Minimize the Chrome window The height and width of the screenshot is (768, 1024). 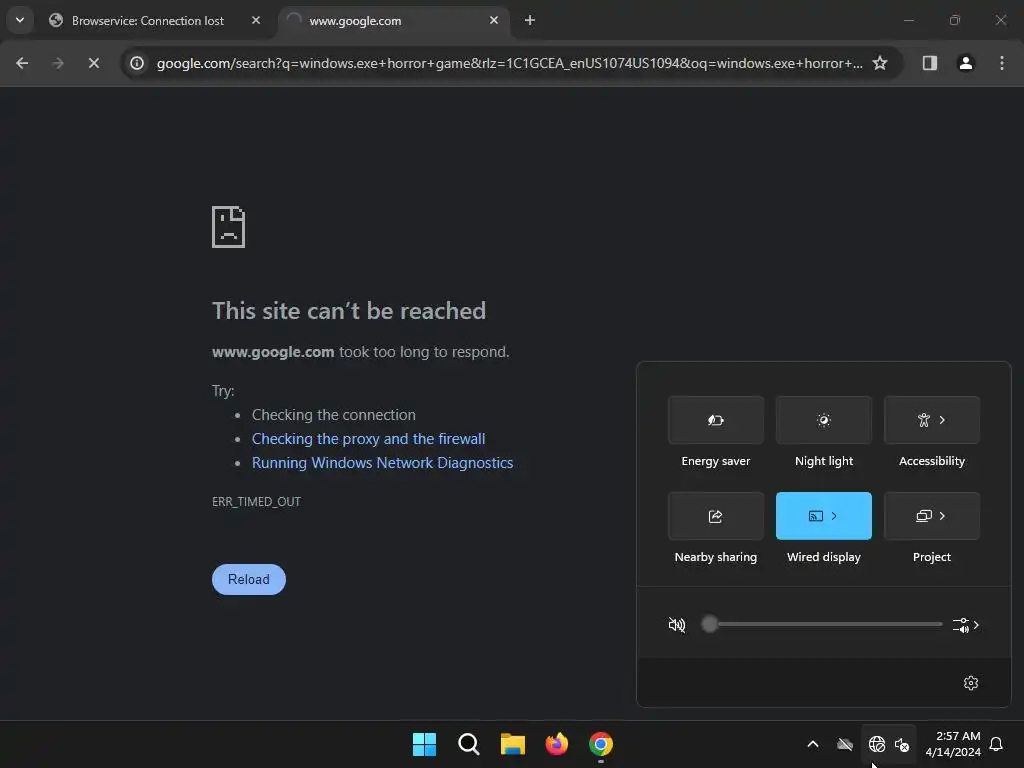pos(908,20)
